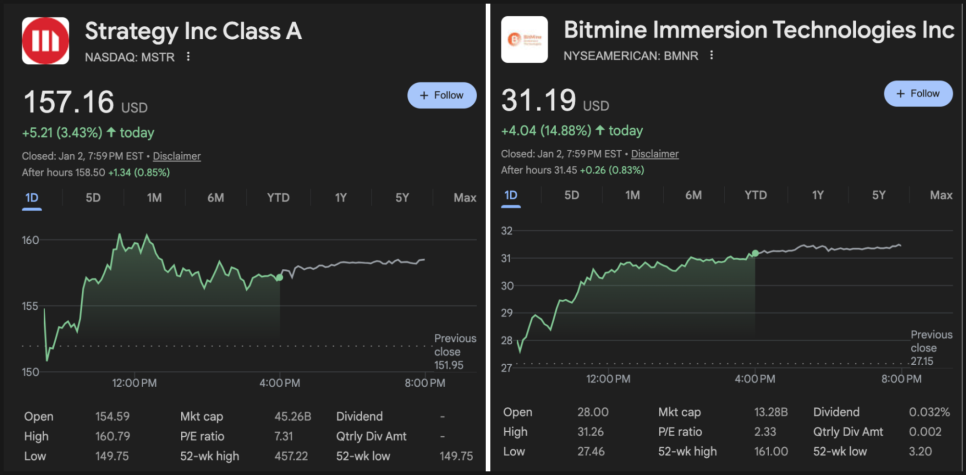Open the three-dot menu beside NASDAQ: MSTR
The height and width of the screenshot is (475, 966).
pos(188,57)
